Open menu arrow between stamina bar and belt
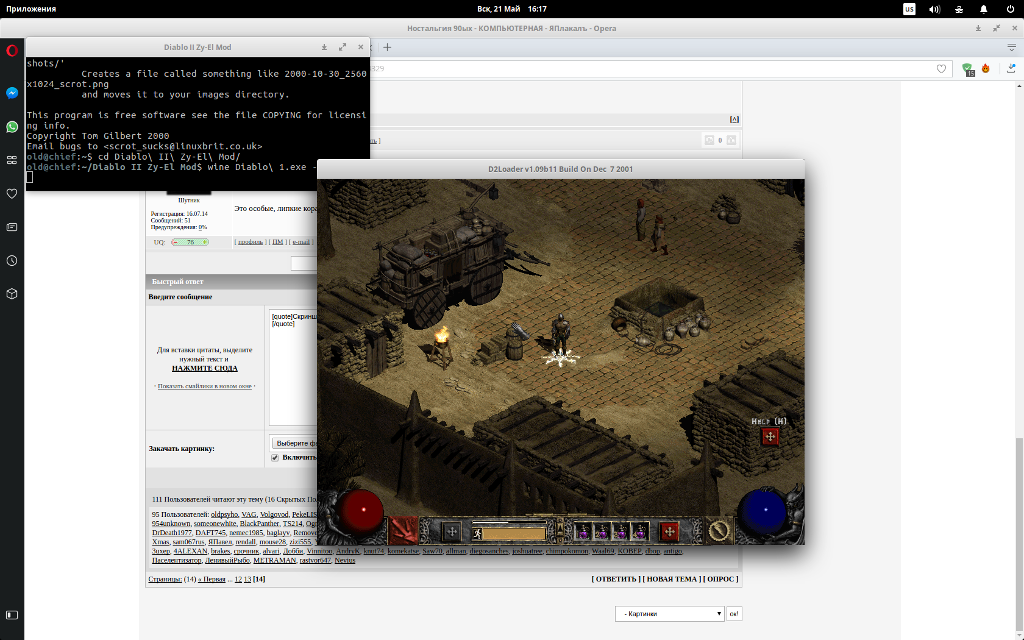 [x=560, y=532]
